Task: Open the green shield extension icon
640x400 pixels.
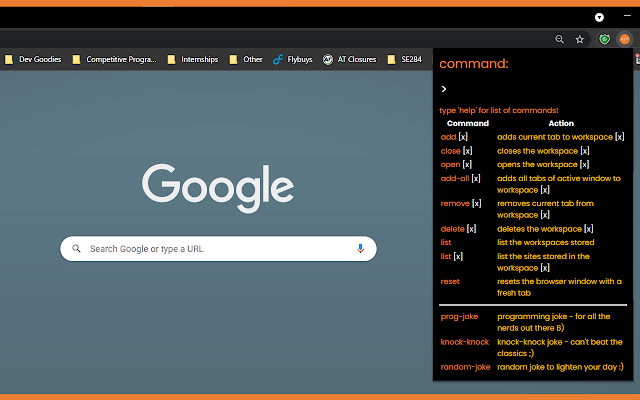Action: [604, 39]
